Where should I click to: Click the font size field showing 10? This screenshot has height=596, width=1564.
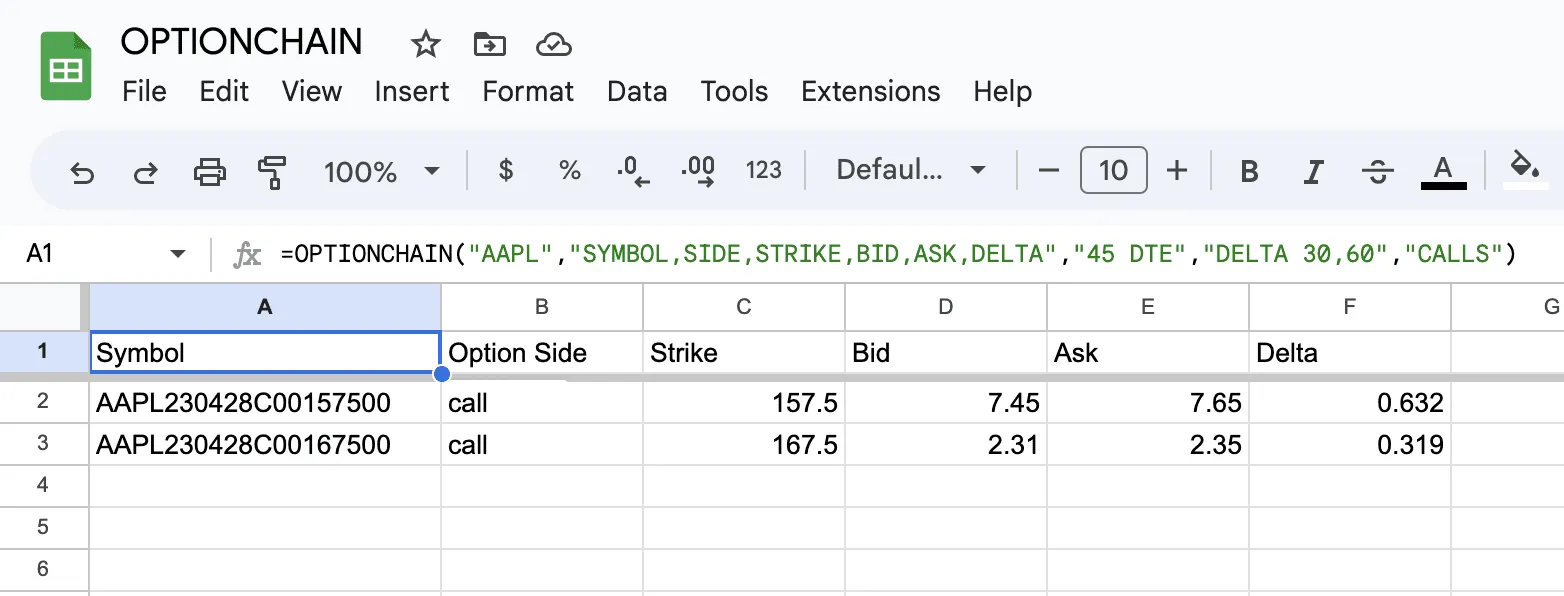click(x=1113, y=170)
